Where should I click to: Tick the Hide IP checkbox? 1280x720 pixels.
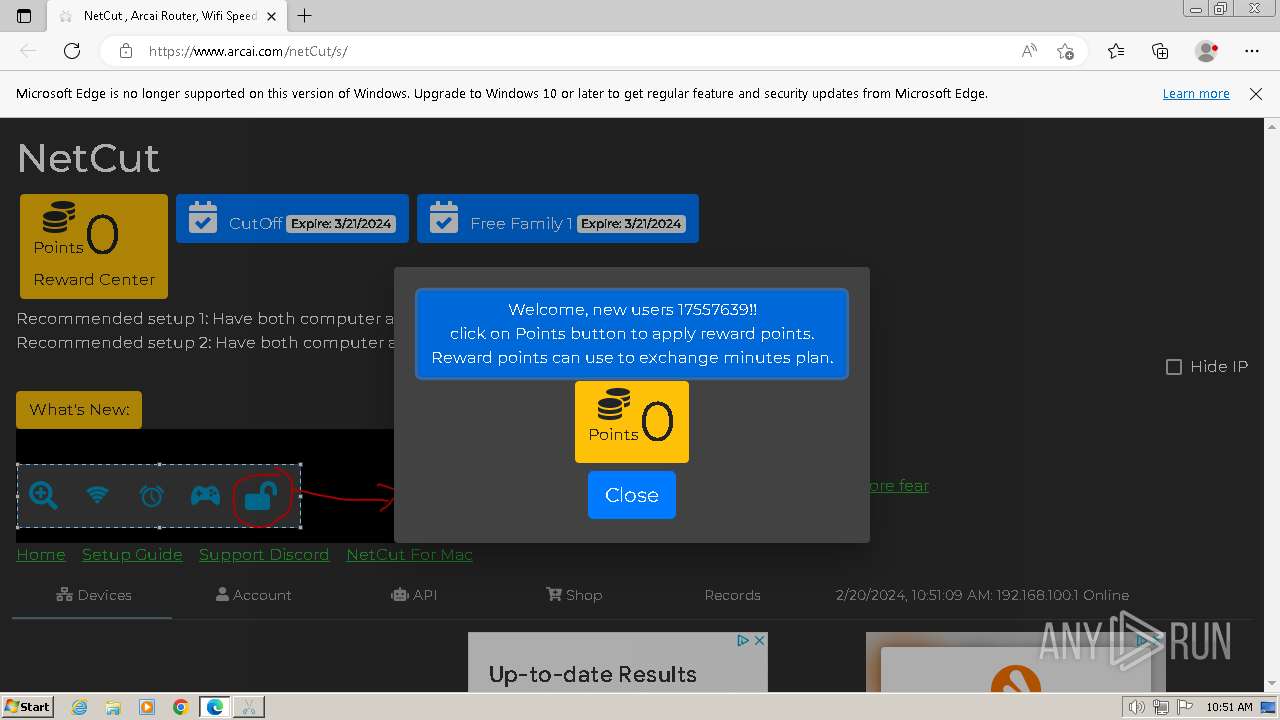coord(1174,367)
